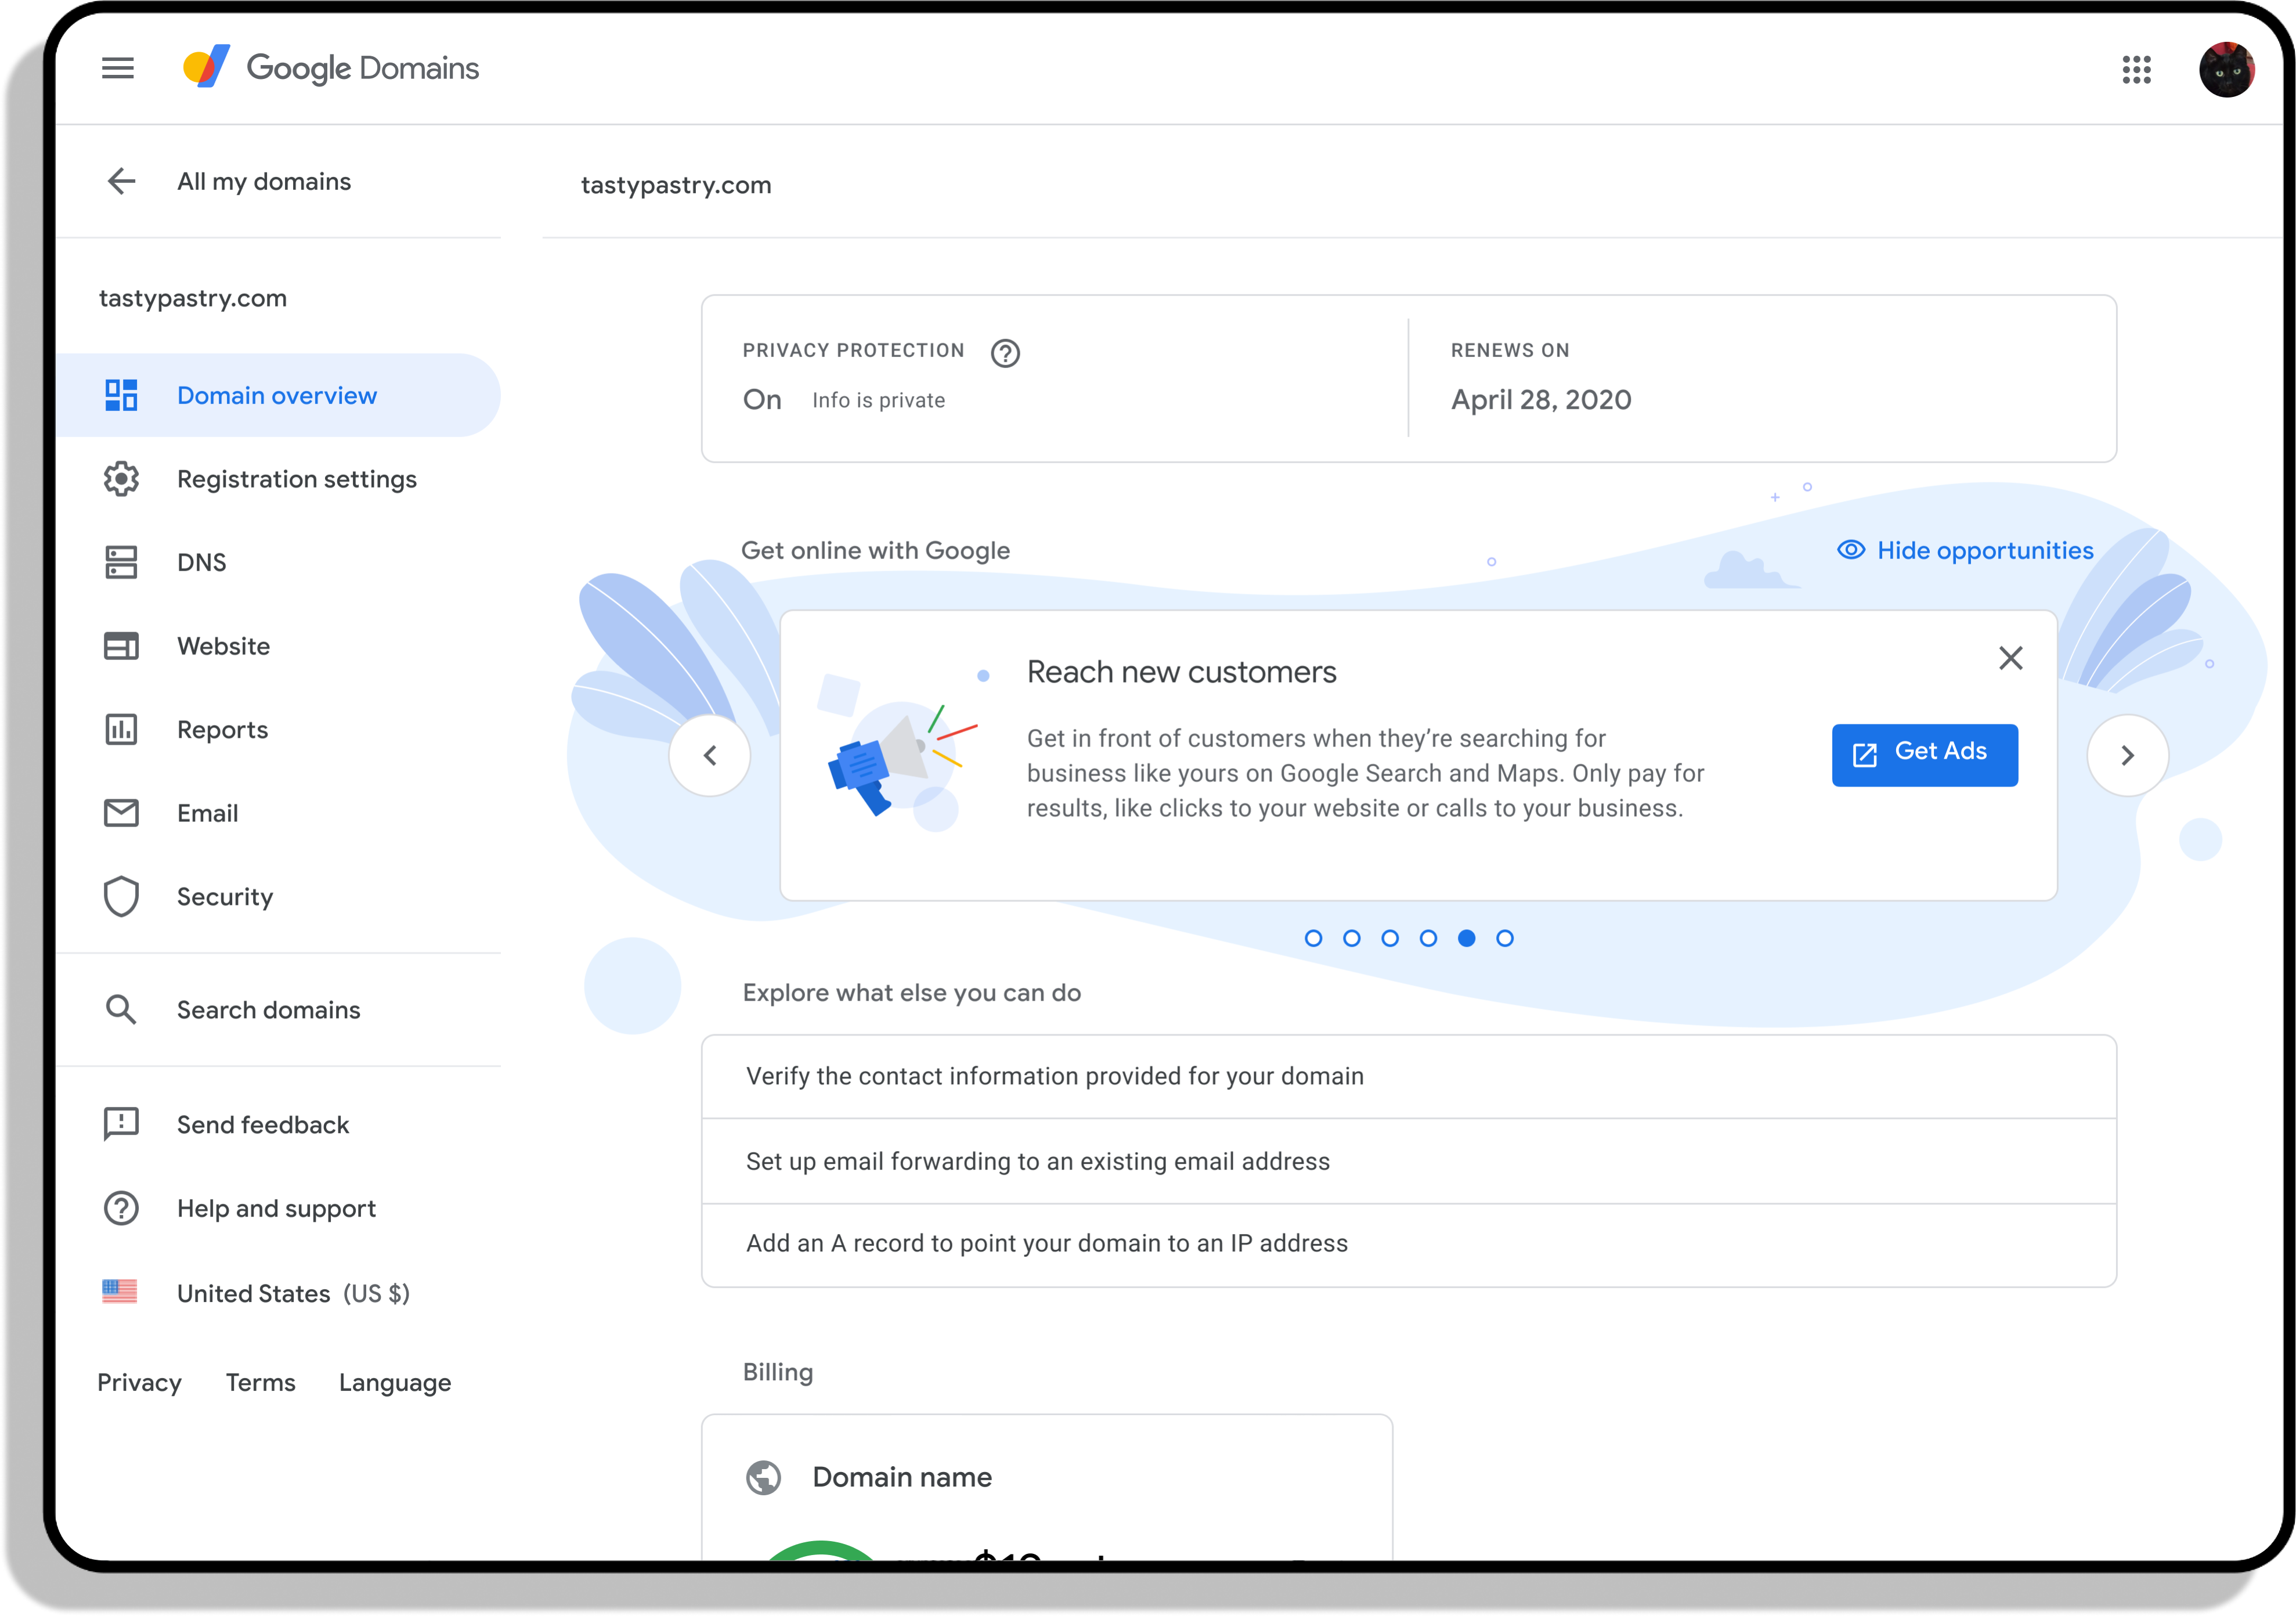This screenshot has width=2296, height=1616.
Task: Dismiss the Reach new customers card
Action: click(2011, 658)
